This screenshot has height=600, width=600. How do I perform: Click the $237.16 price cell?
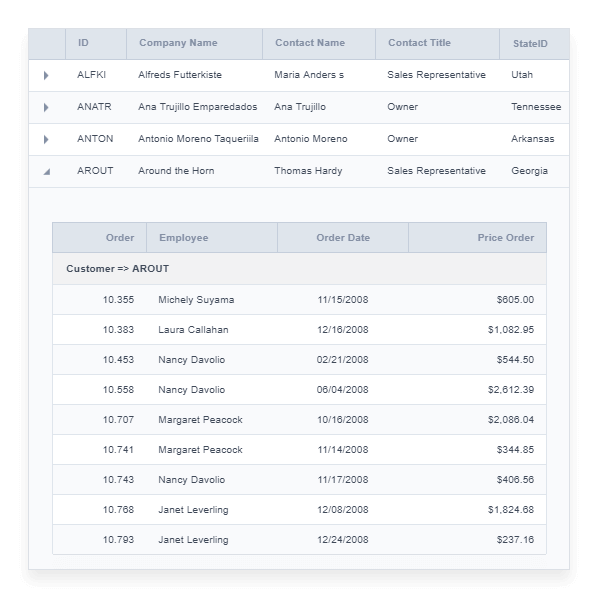pyautogui.click(x=478, y=540)
